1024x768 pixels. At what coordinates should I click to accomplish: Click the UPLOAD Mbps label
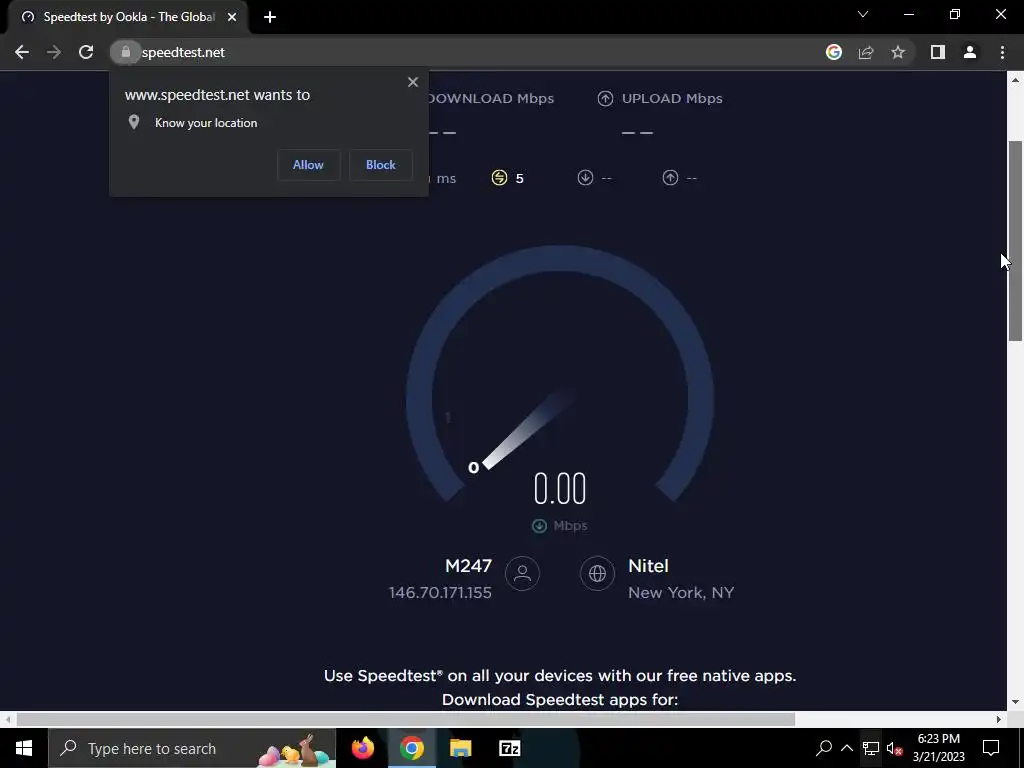click(x=672, y=99)
